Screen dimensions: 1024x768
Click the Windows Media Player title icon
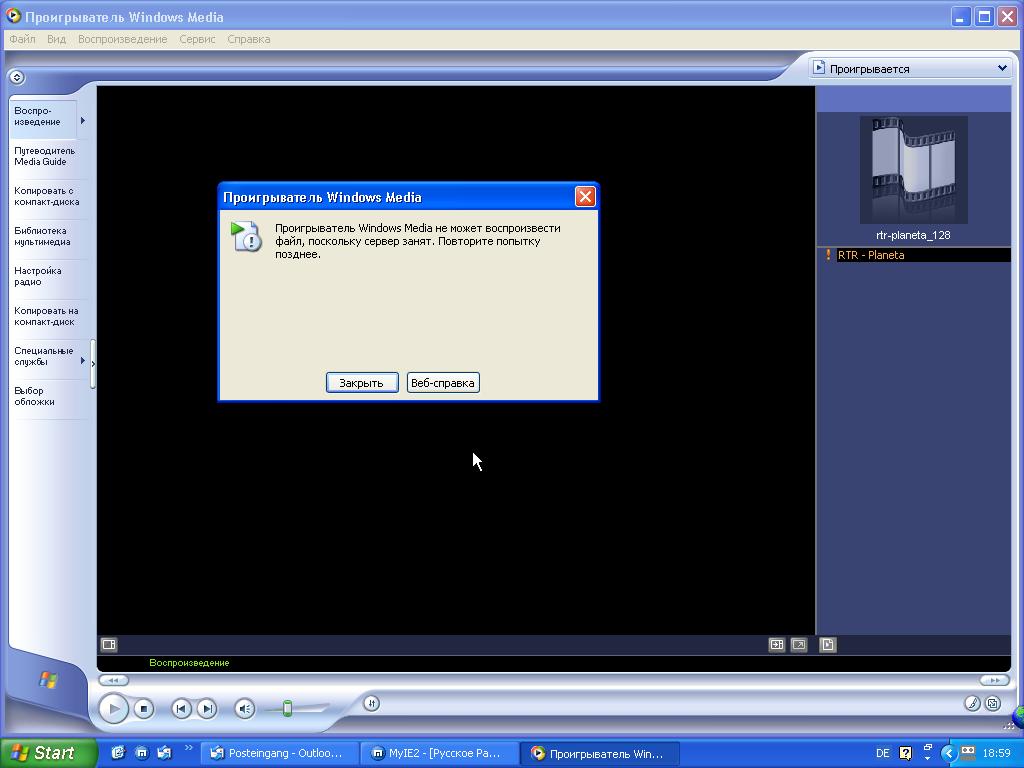pos(13,16)
